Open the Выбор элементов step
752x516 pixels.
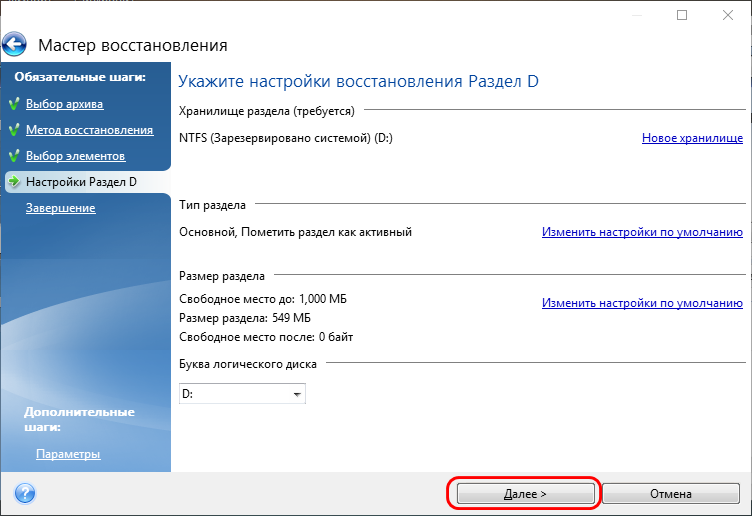(x=75, y=156)
